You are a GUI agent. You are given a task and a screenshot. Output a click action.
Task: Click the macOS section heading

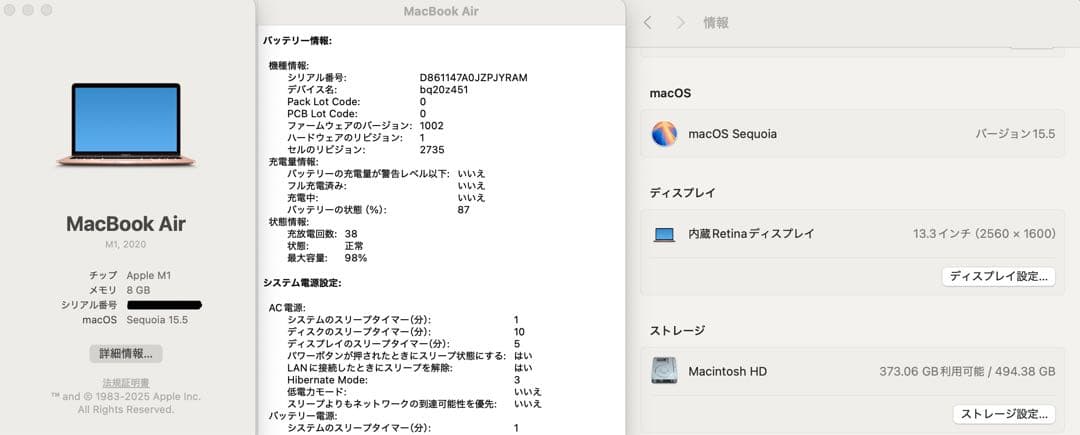click(670, 93)
